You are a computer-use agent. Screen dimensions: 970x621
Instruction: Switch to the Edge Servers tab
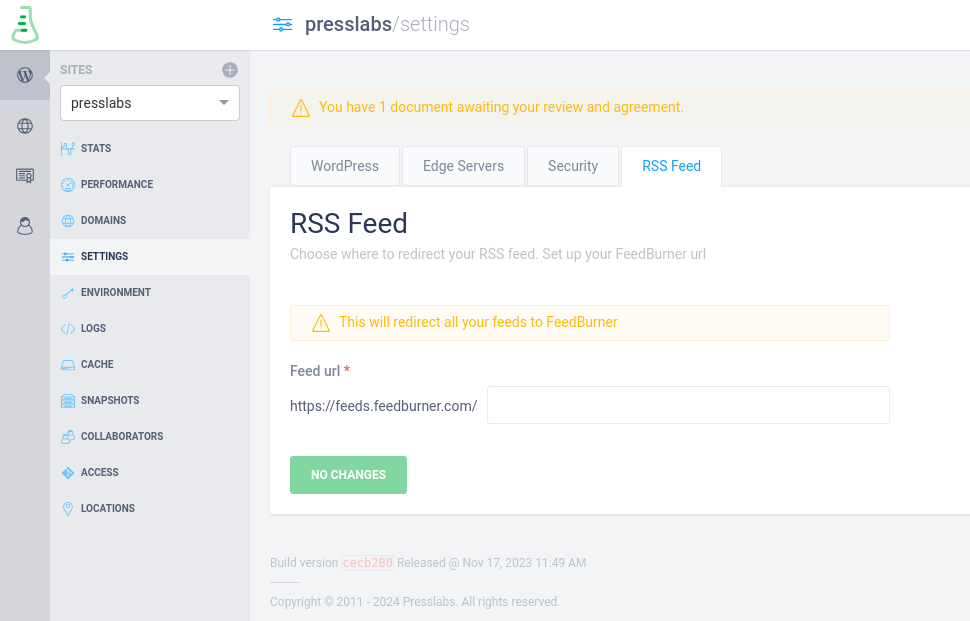pyautogui.click(x=463, y=166)
